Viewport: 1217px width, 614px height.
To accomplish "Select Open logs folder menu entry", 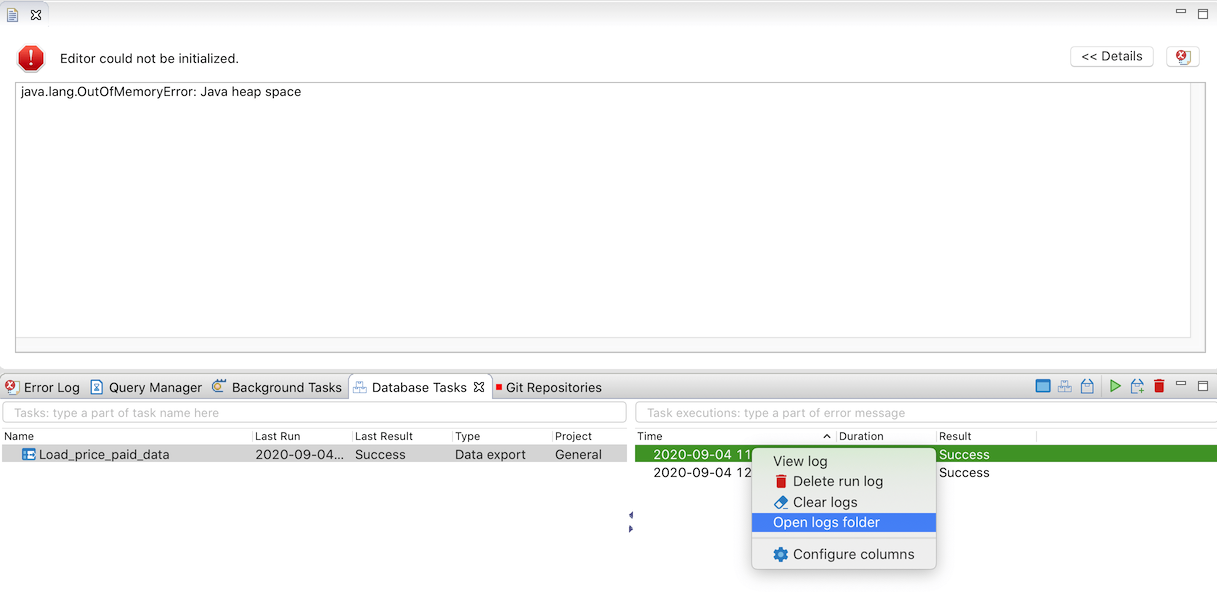I will tap(844, 522).
